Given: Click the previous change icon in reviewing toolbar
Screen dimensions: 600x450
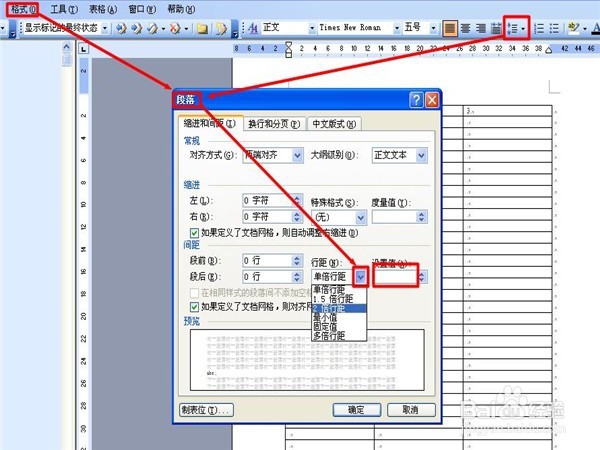Looking at the screenshot, I should tap(121, 28).
